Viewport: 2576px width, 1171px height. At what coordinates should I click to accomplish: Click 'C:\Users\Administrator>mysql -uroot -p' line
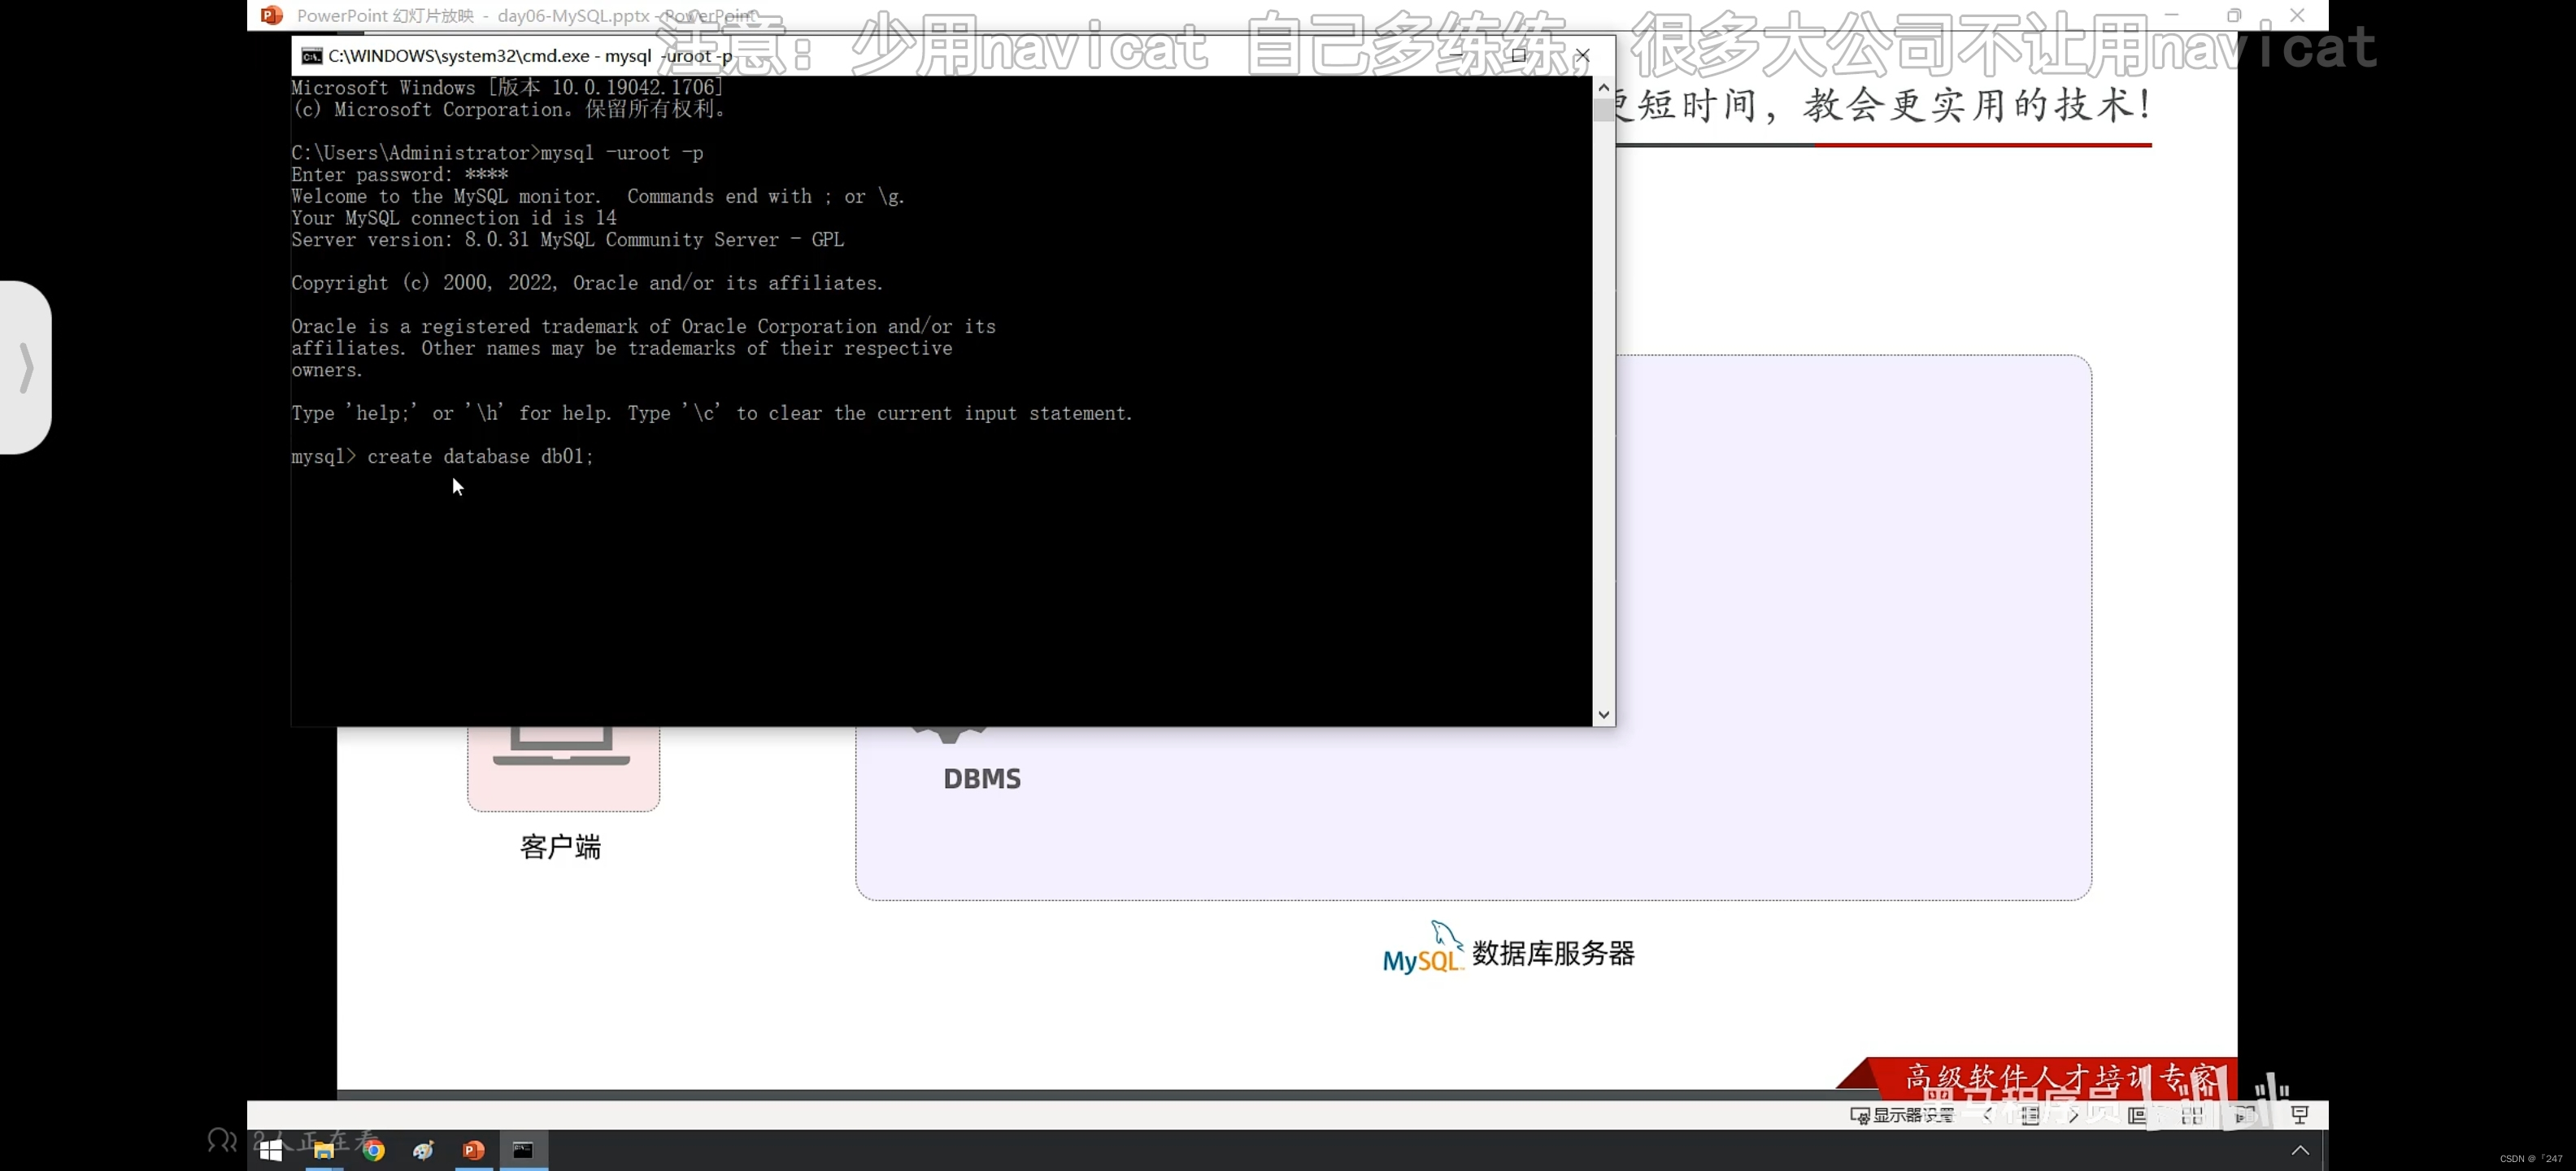click(497, 153)
